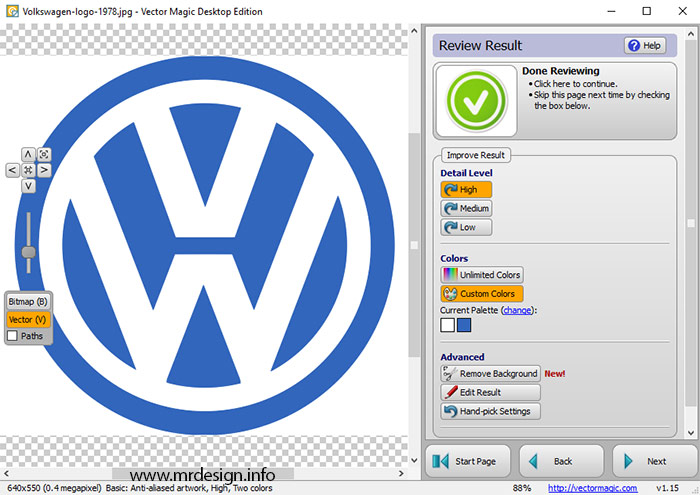Enable the Paths checkbox
This screenshot has width=700, height=495.
point(13,336)
